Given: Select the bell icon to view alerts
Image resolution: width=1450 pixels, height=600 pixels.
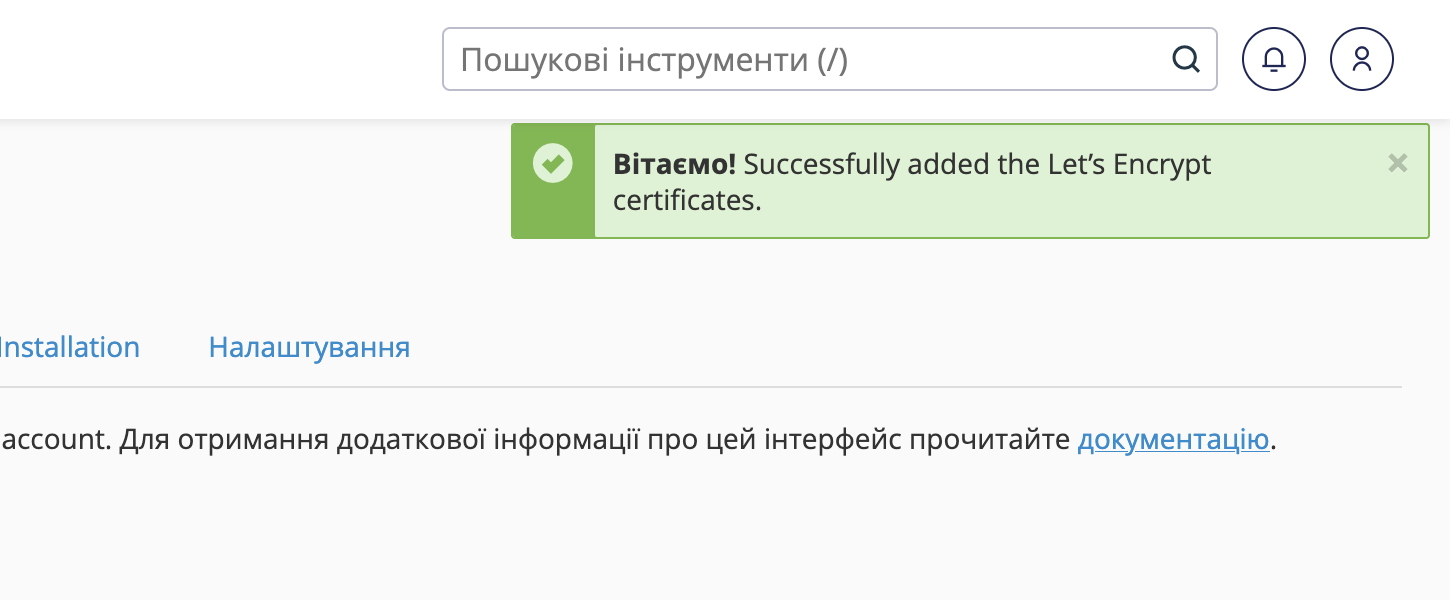Looking at the screenshot, I should [x=1273, y=59].
